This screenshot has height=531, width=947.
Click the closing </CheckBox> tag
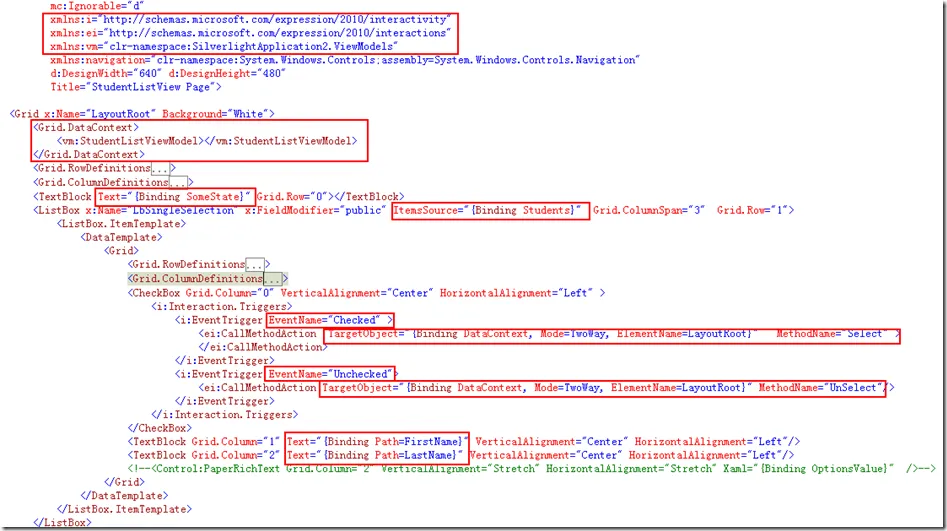pyautogui.click(x=159, y=428)
